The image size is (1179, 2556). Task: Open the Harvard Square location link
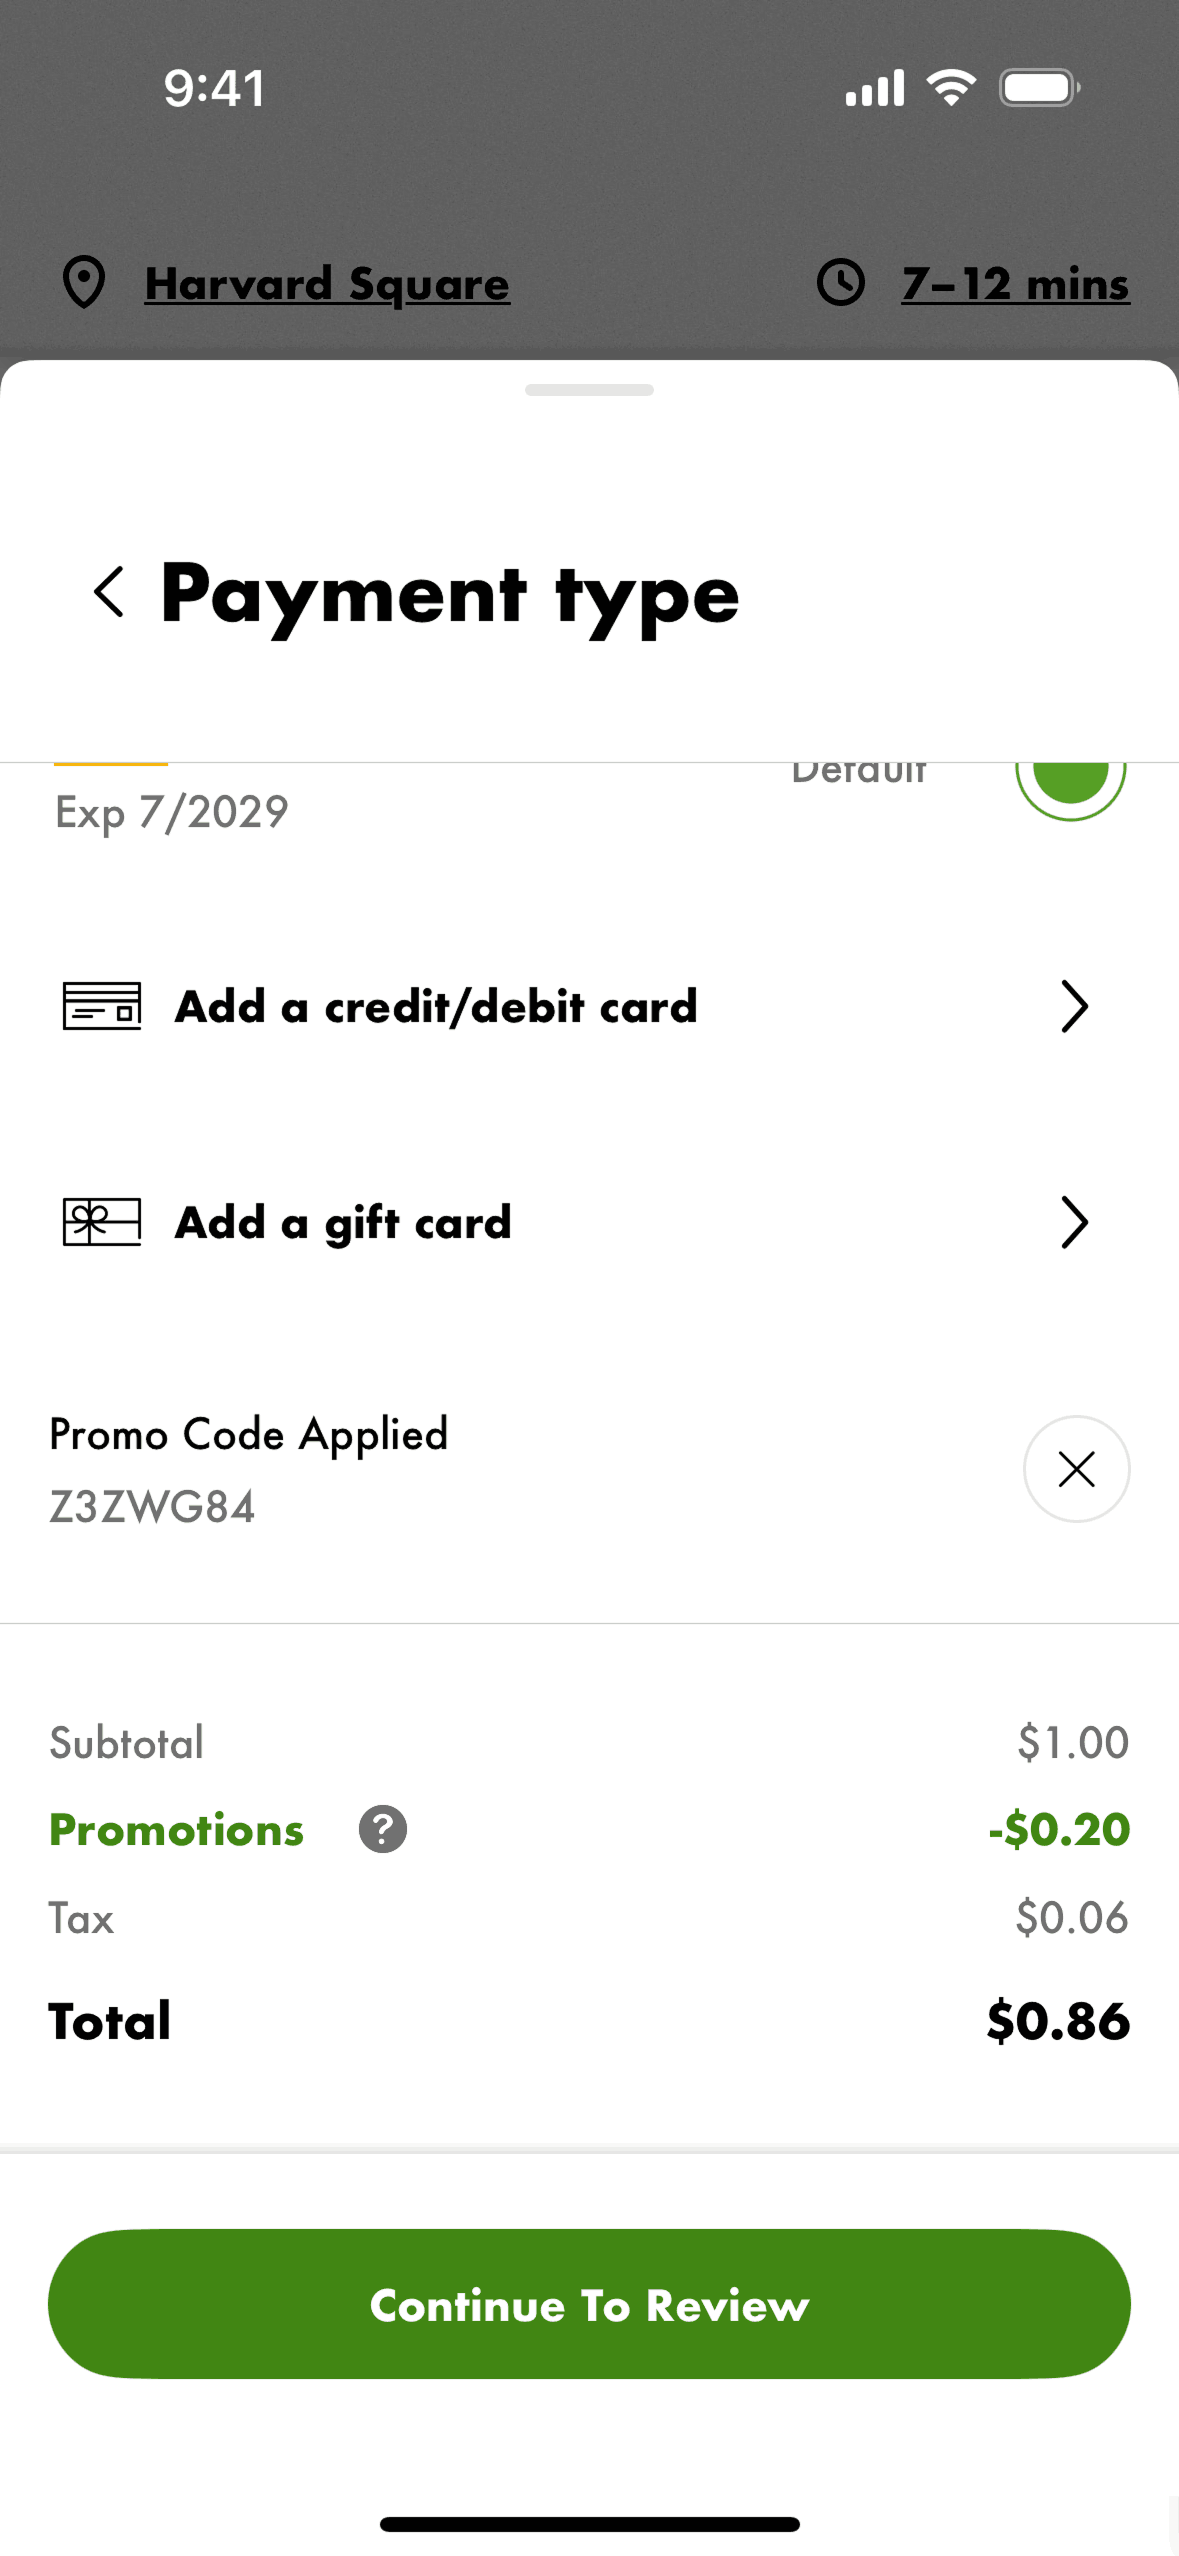point(327,284)
